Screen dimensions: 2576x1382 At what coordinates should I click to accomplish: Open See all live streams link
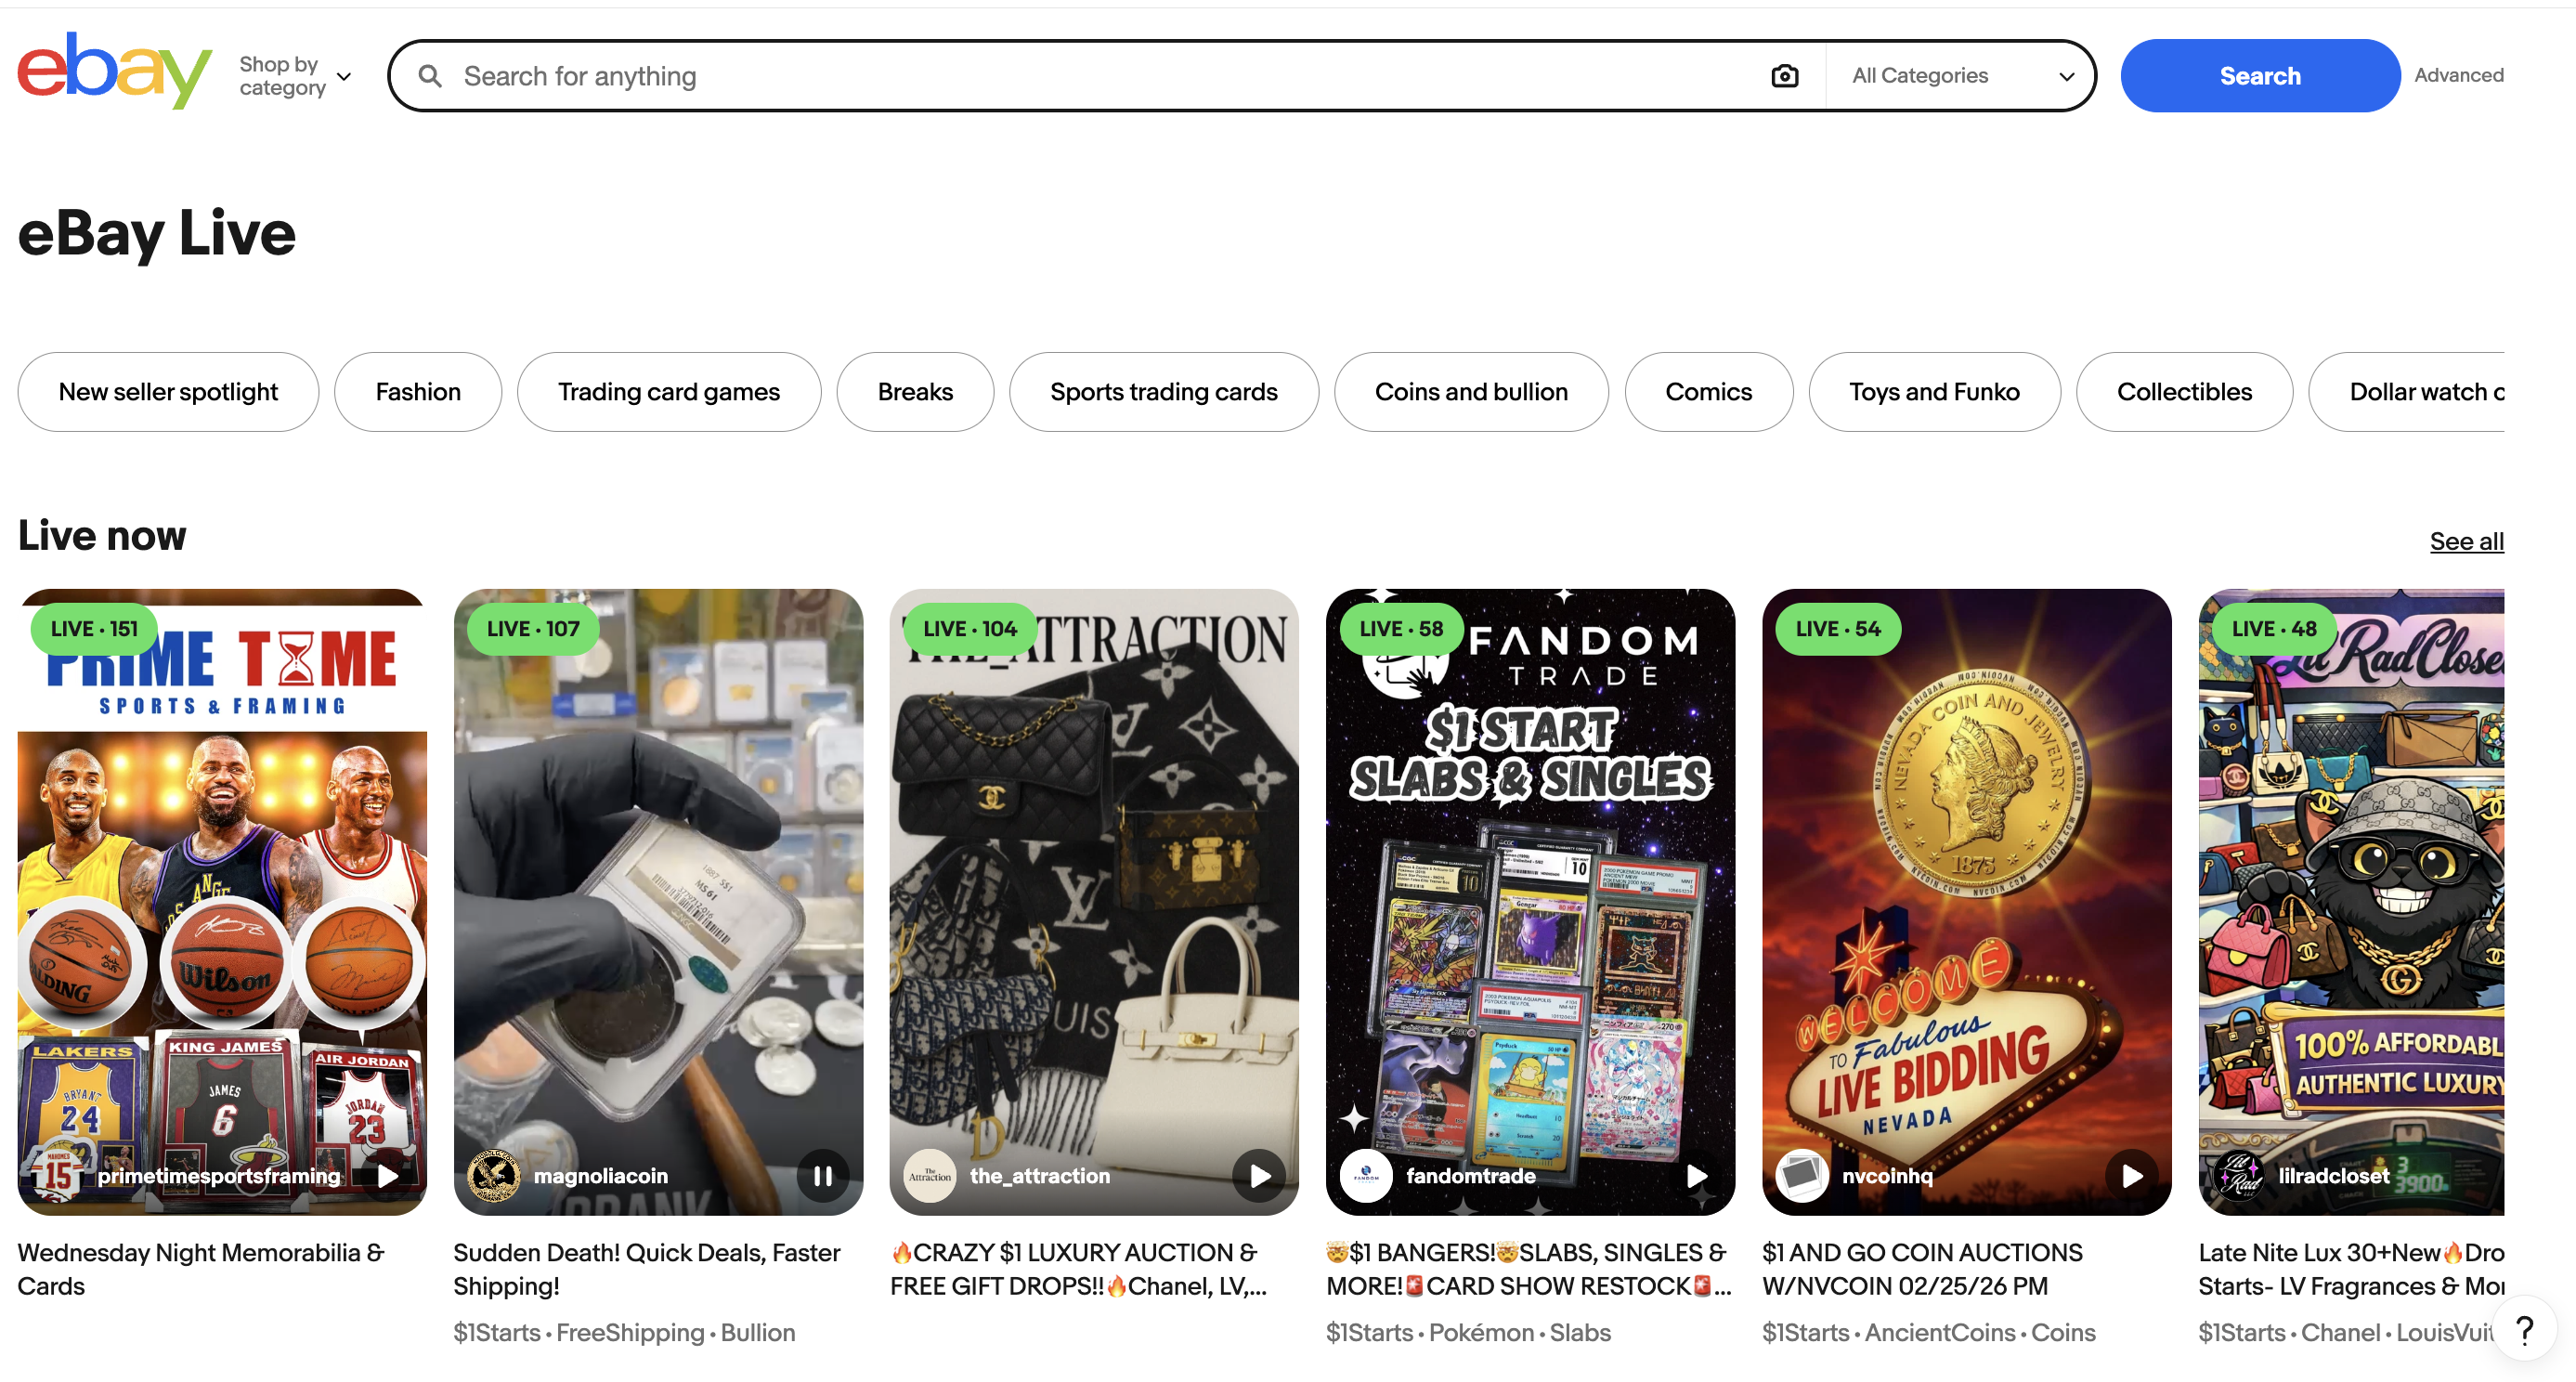[x=2466, y=541]
